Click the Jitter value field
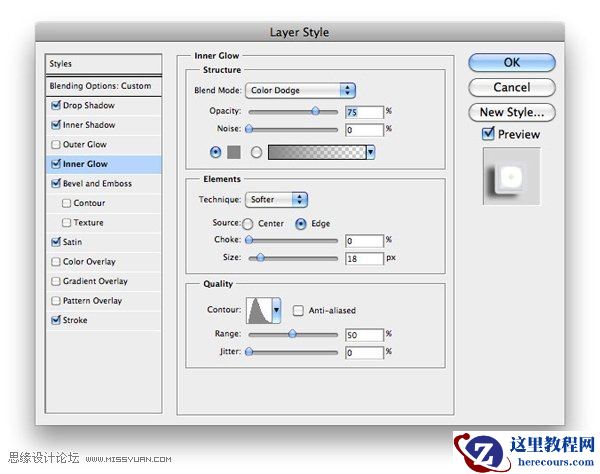 click(364, 353)
